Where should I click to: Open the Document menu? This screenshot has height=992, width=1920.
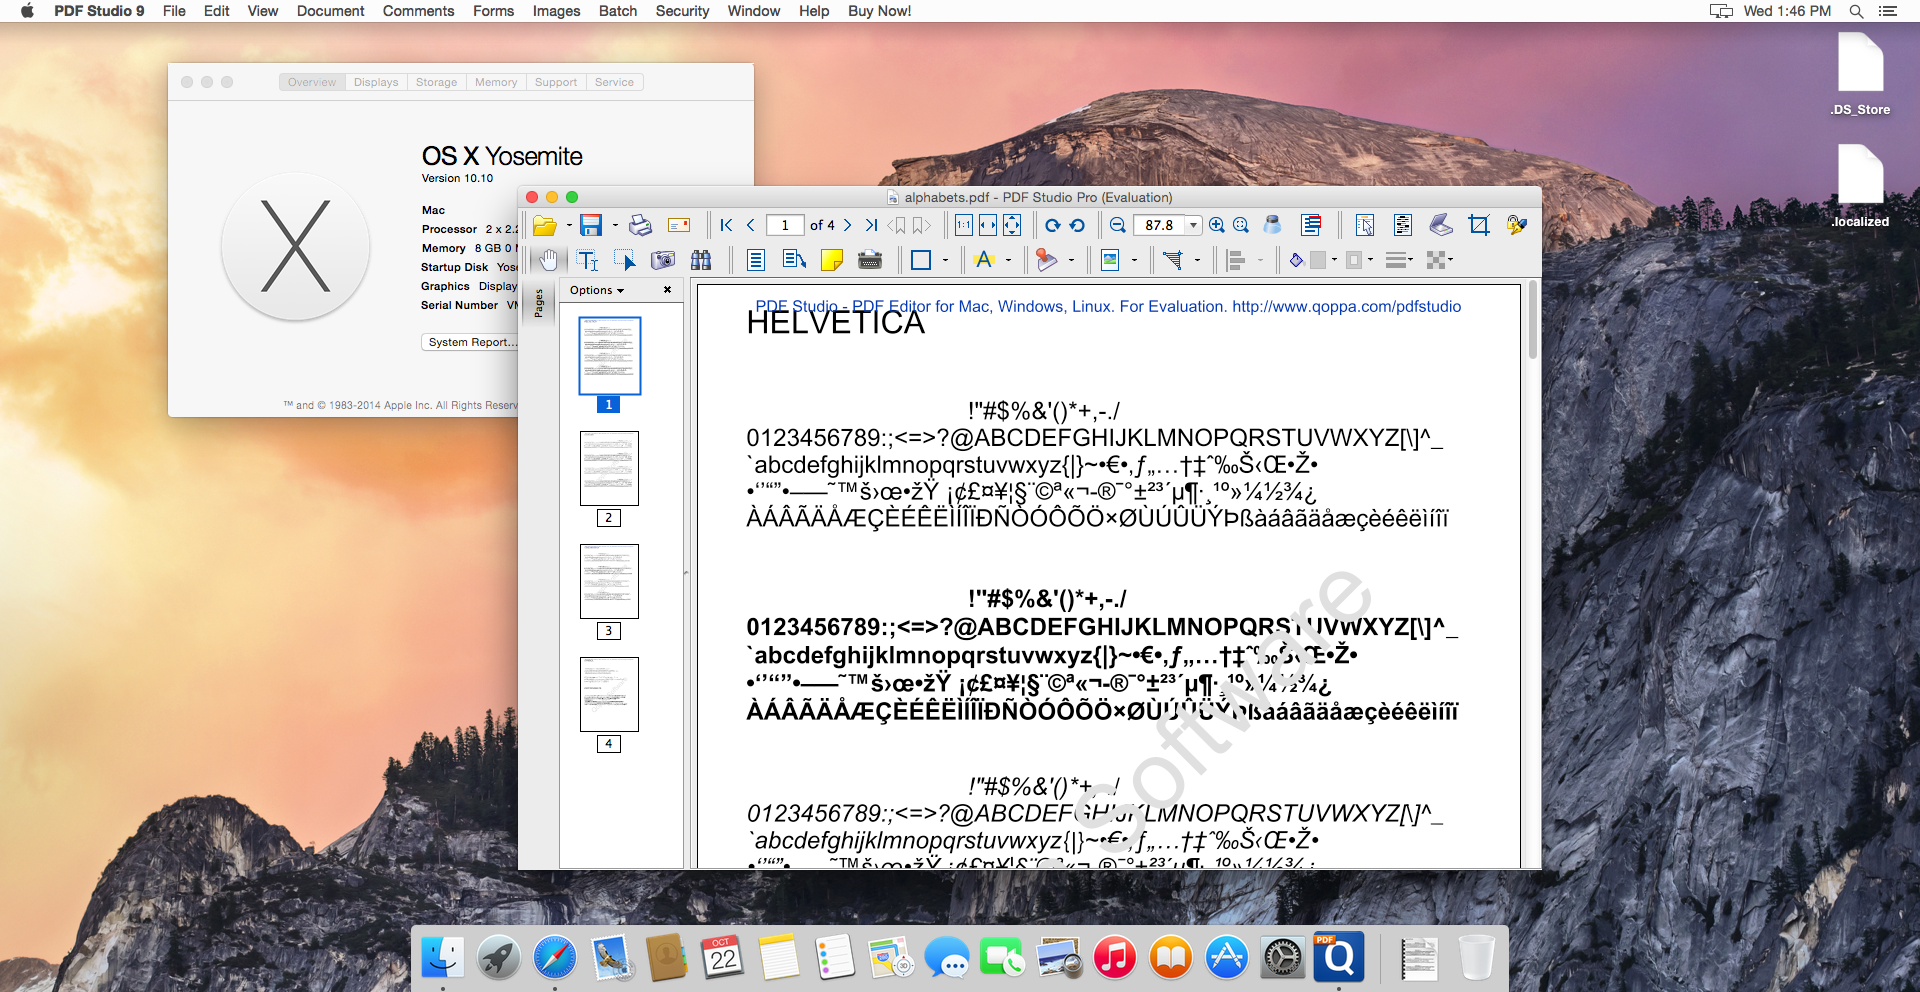pos(330,11)
